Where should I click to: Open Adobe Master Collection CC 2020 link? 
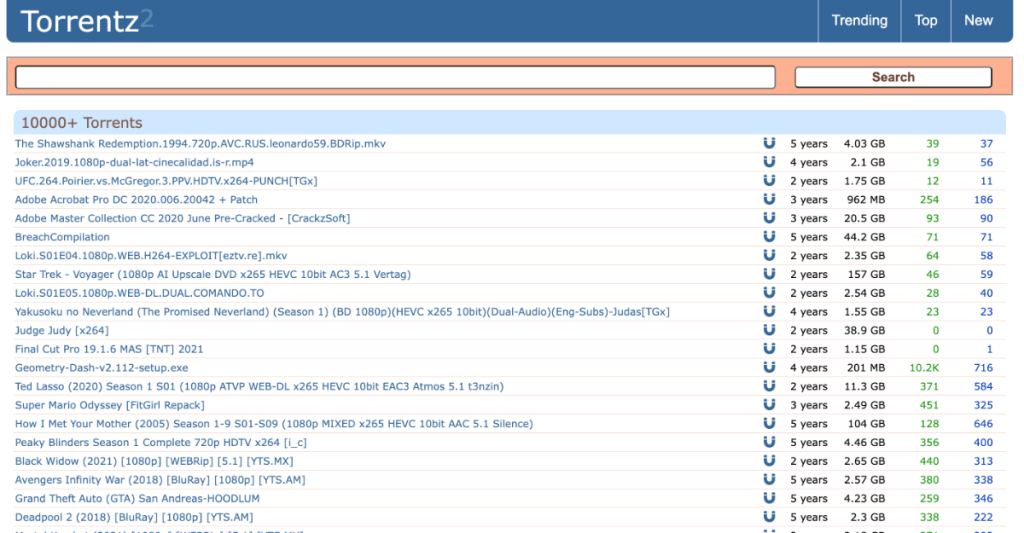click(x=182, y=218)
